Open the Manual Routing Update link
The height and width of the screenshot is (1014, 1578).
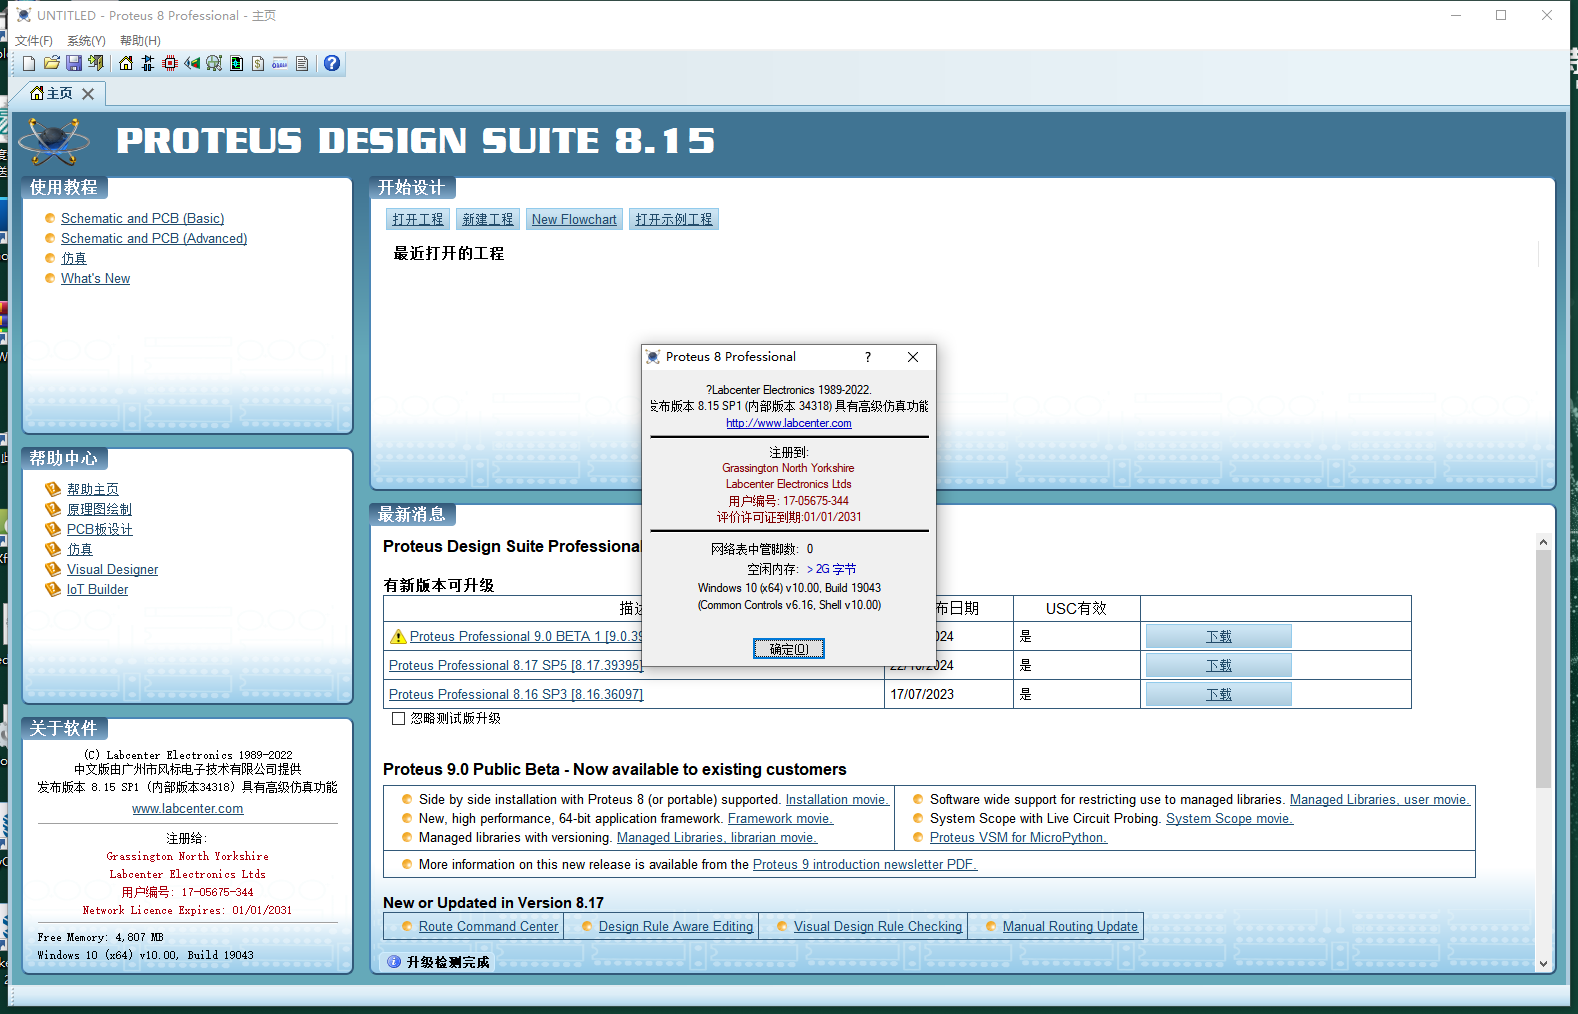1070,926
